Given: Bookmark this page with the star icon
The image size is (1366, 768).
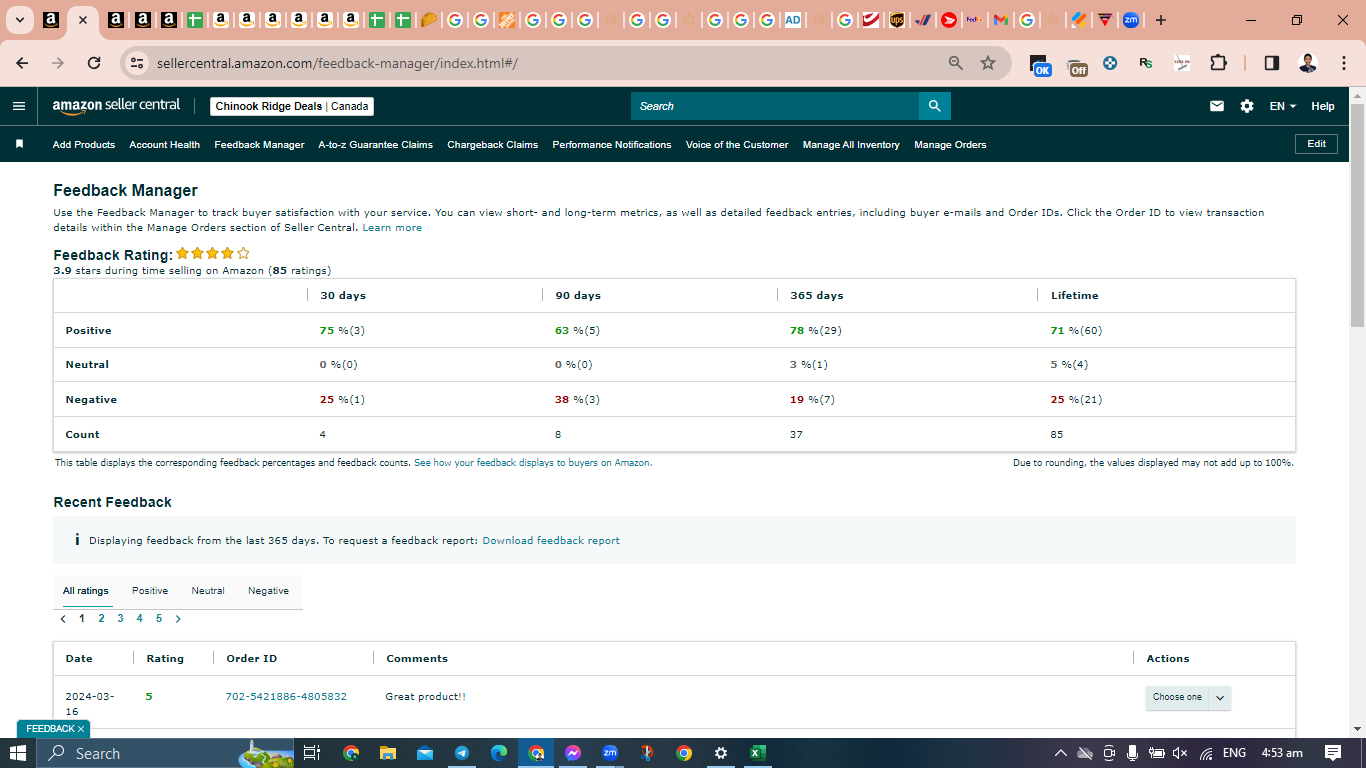Looking at the screenshot, I should pos(988,63).
